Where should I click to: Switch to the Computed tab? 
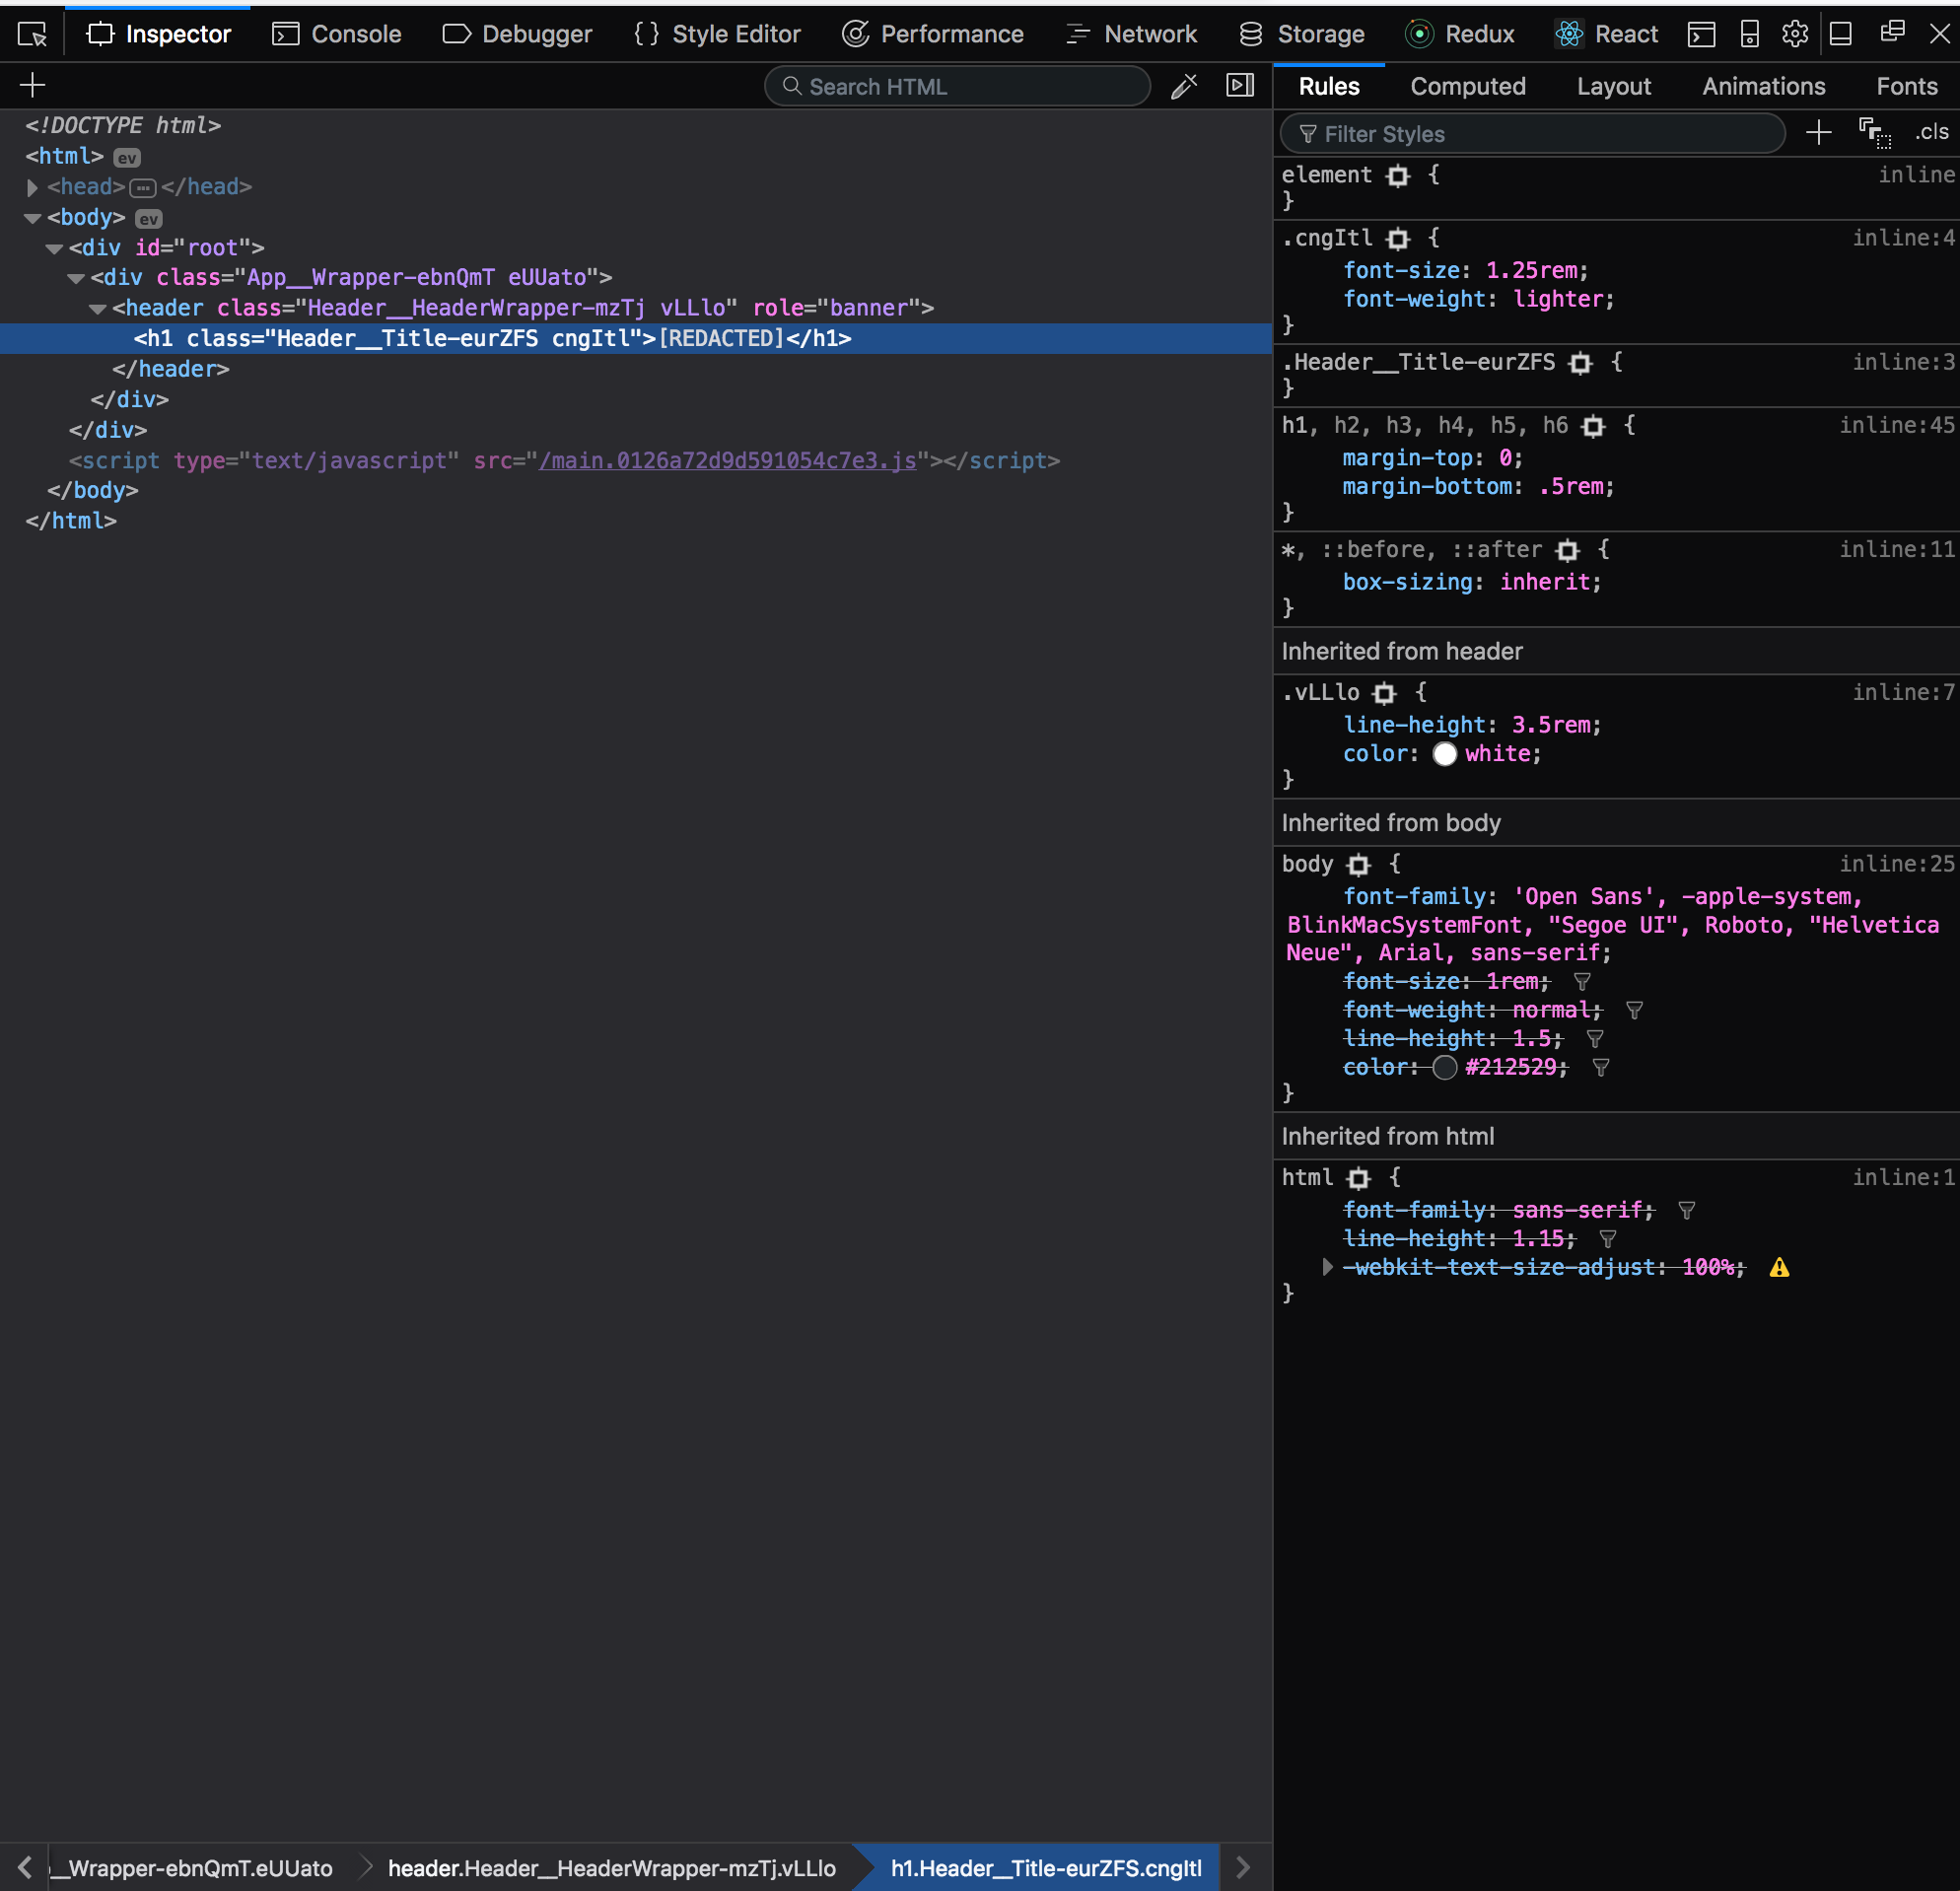click(x=1467, y=86)
